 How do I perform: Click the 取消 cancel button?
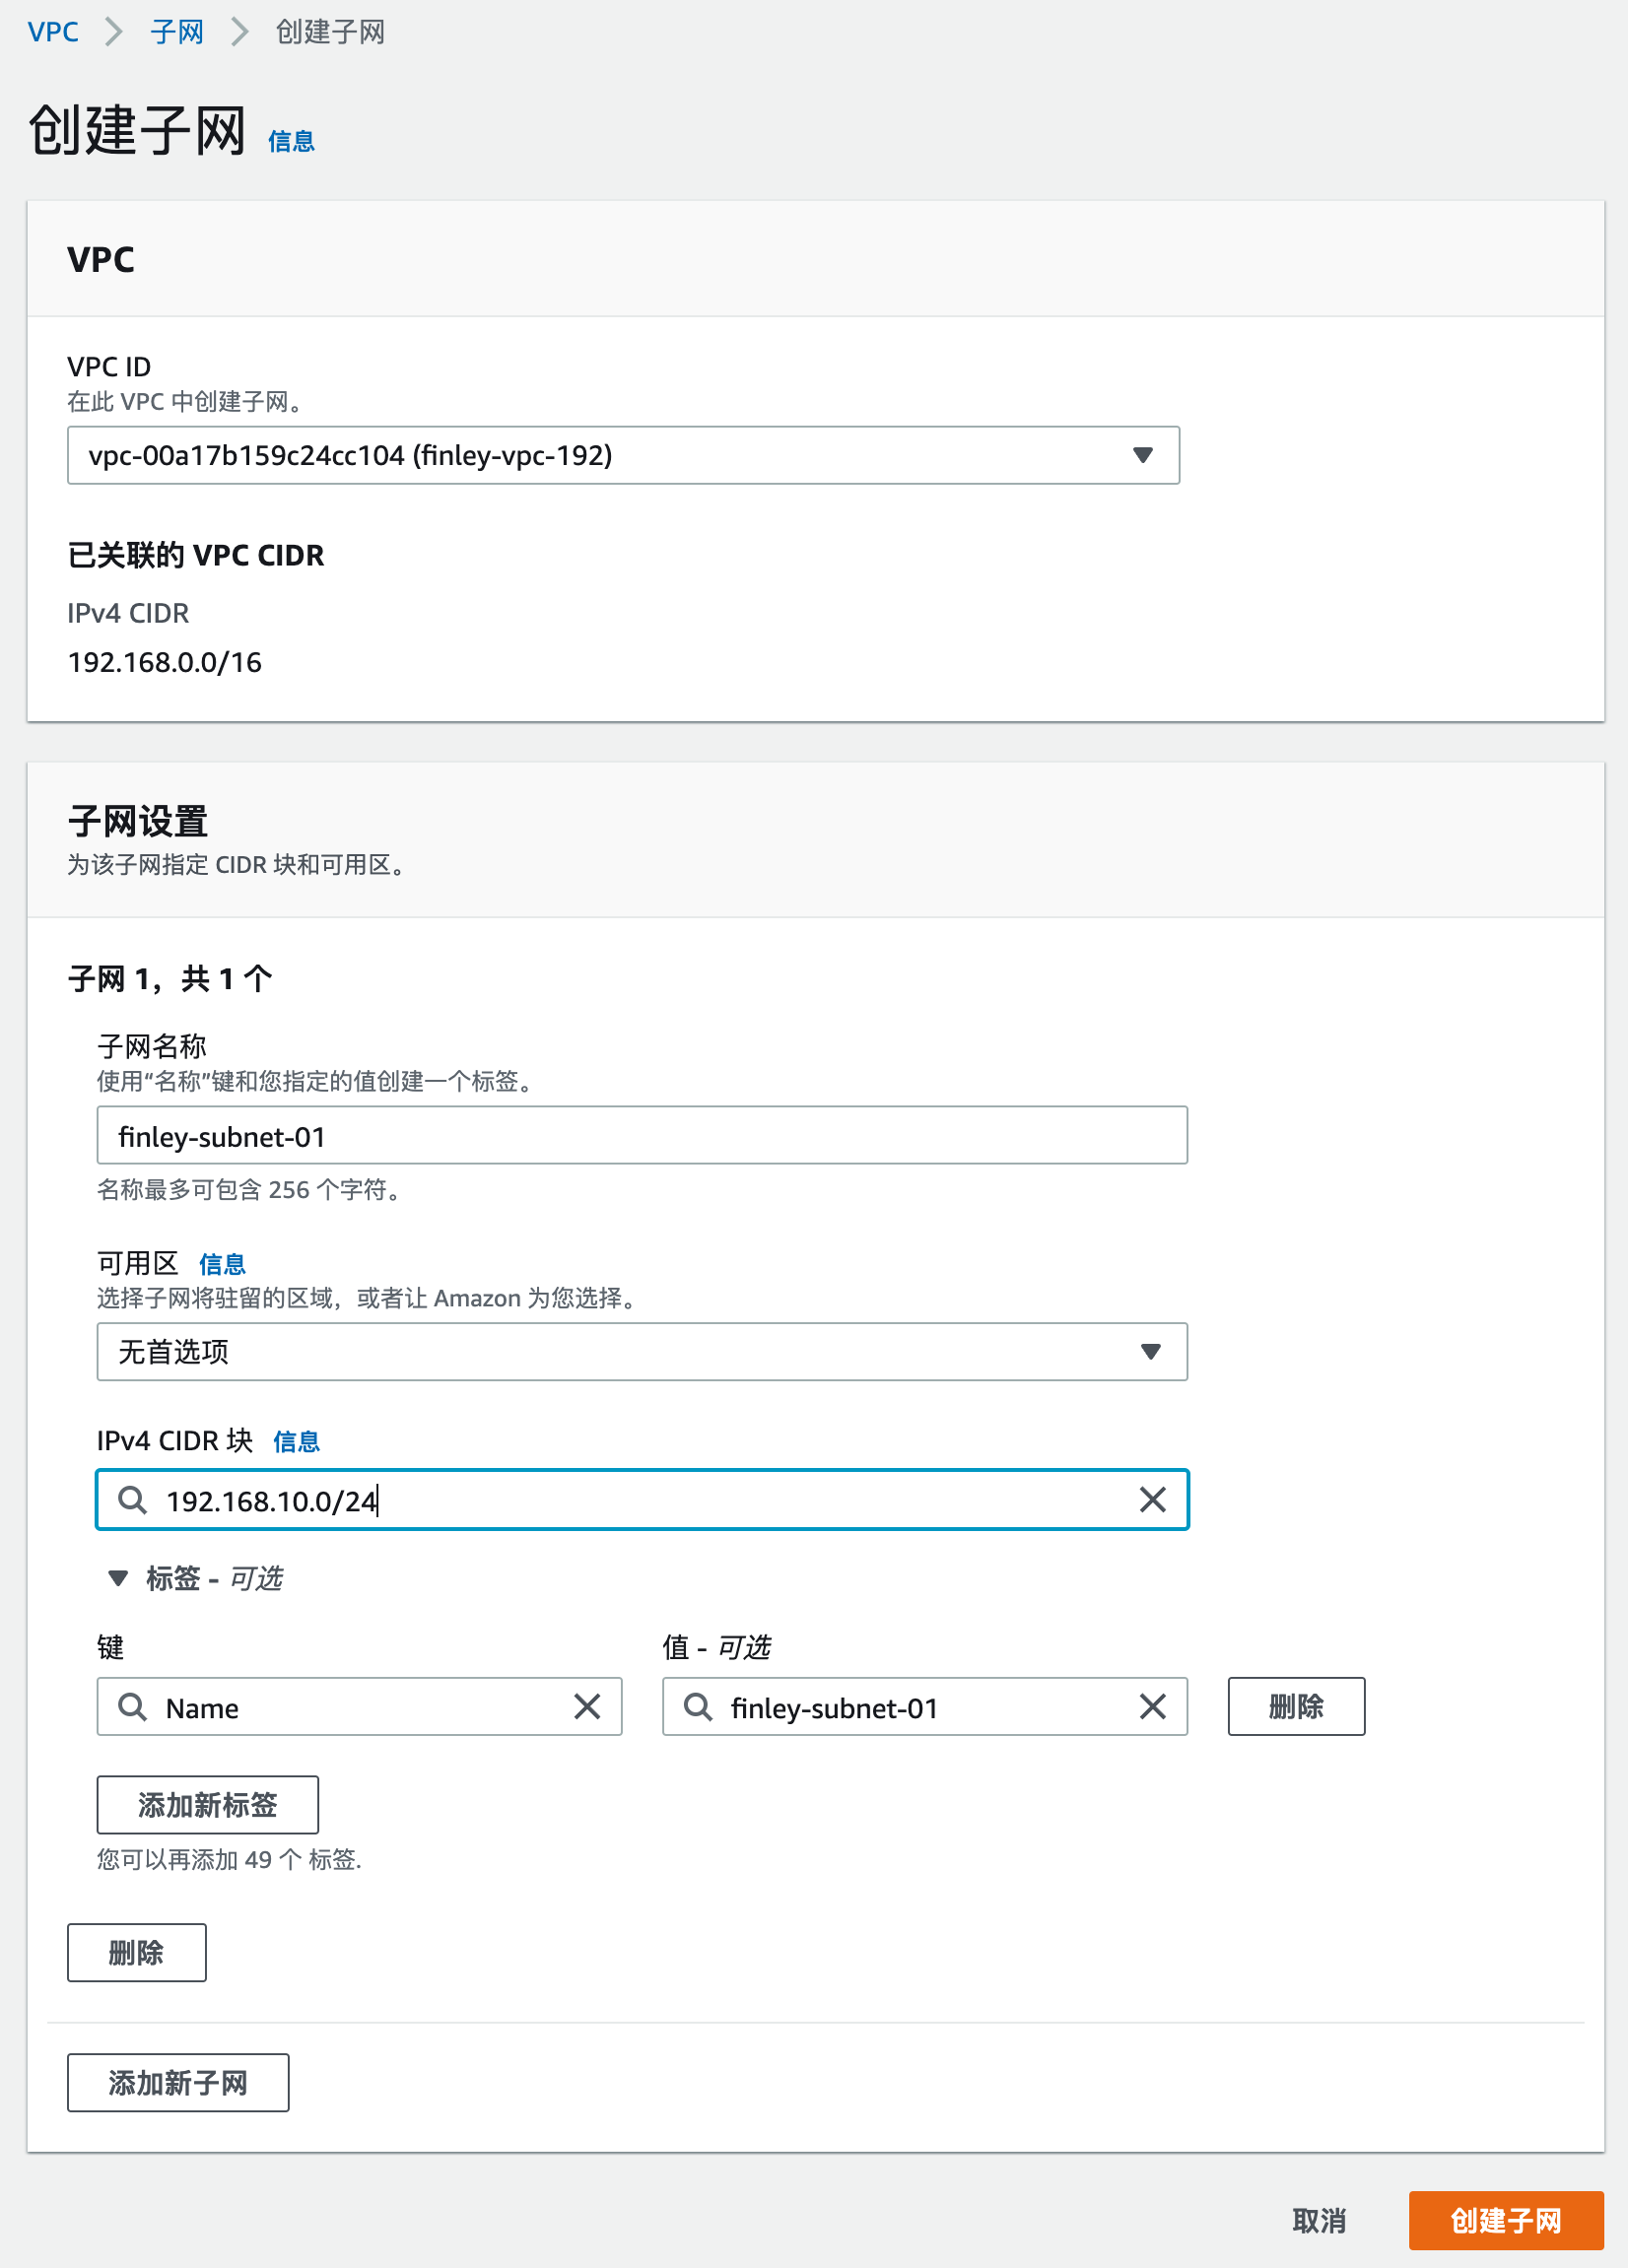(x=1317, y=2221)
